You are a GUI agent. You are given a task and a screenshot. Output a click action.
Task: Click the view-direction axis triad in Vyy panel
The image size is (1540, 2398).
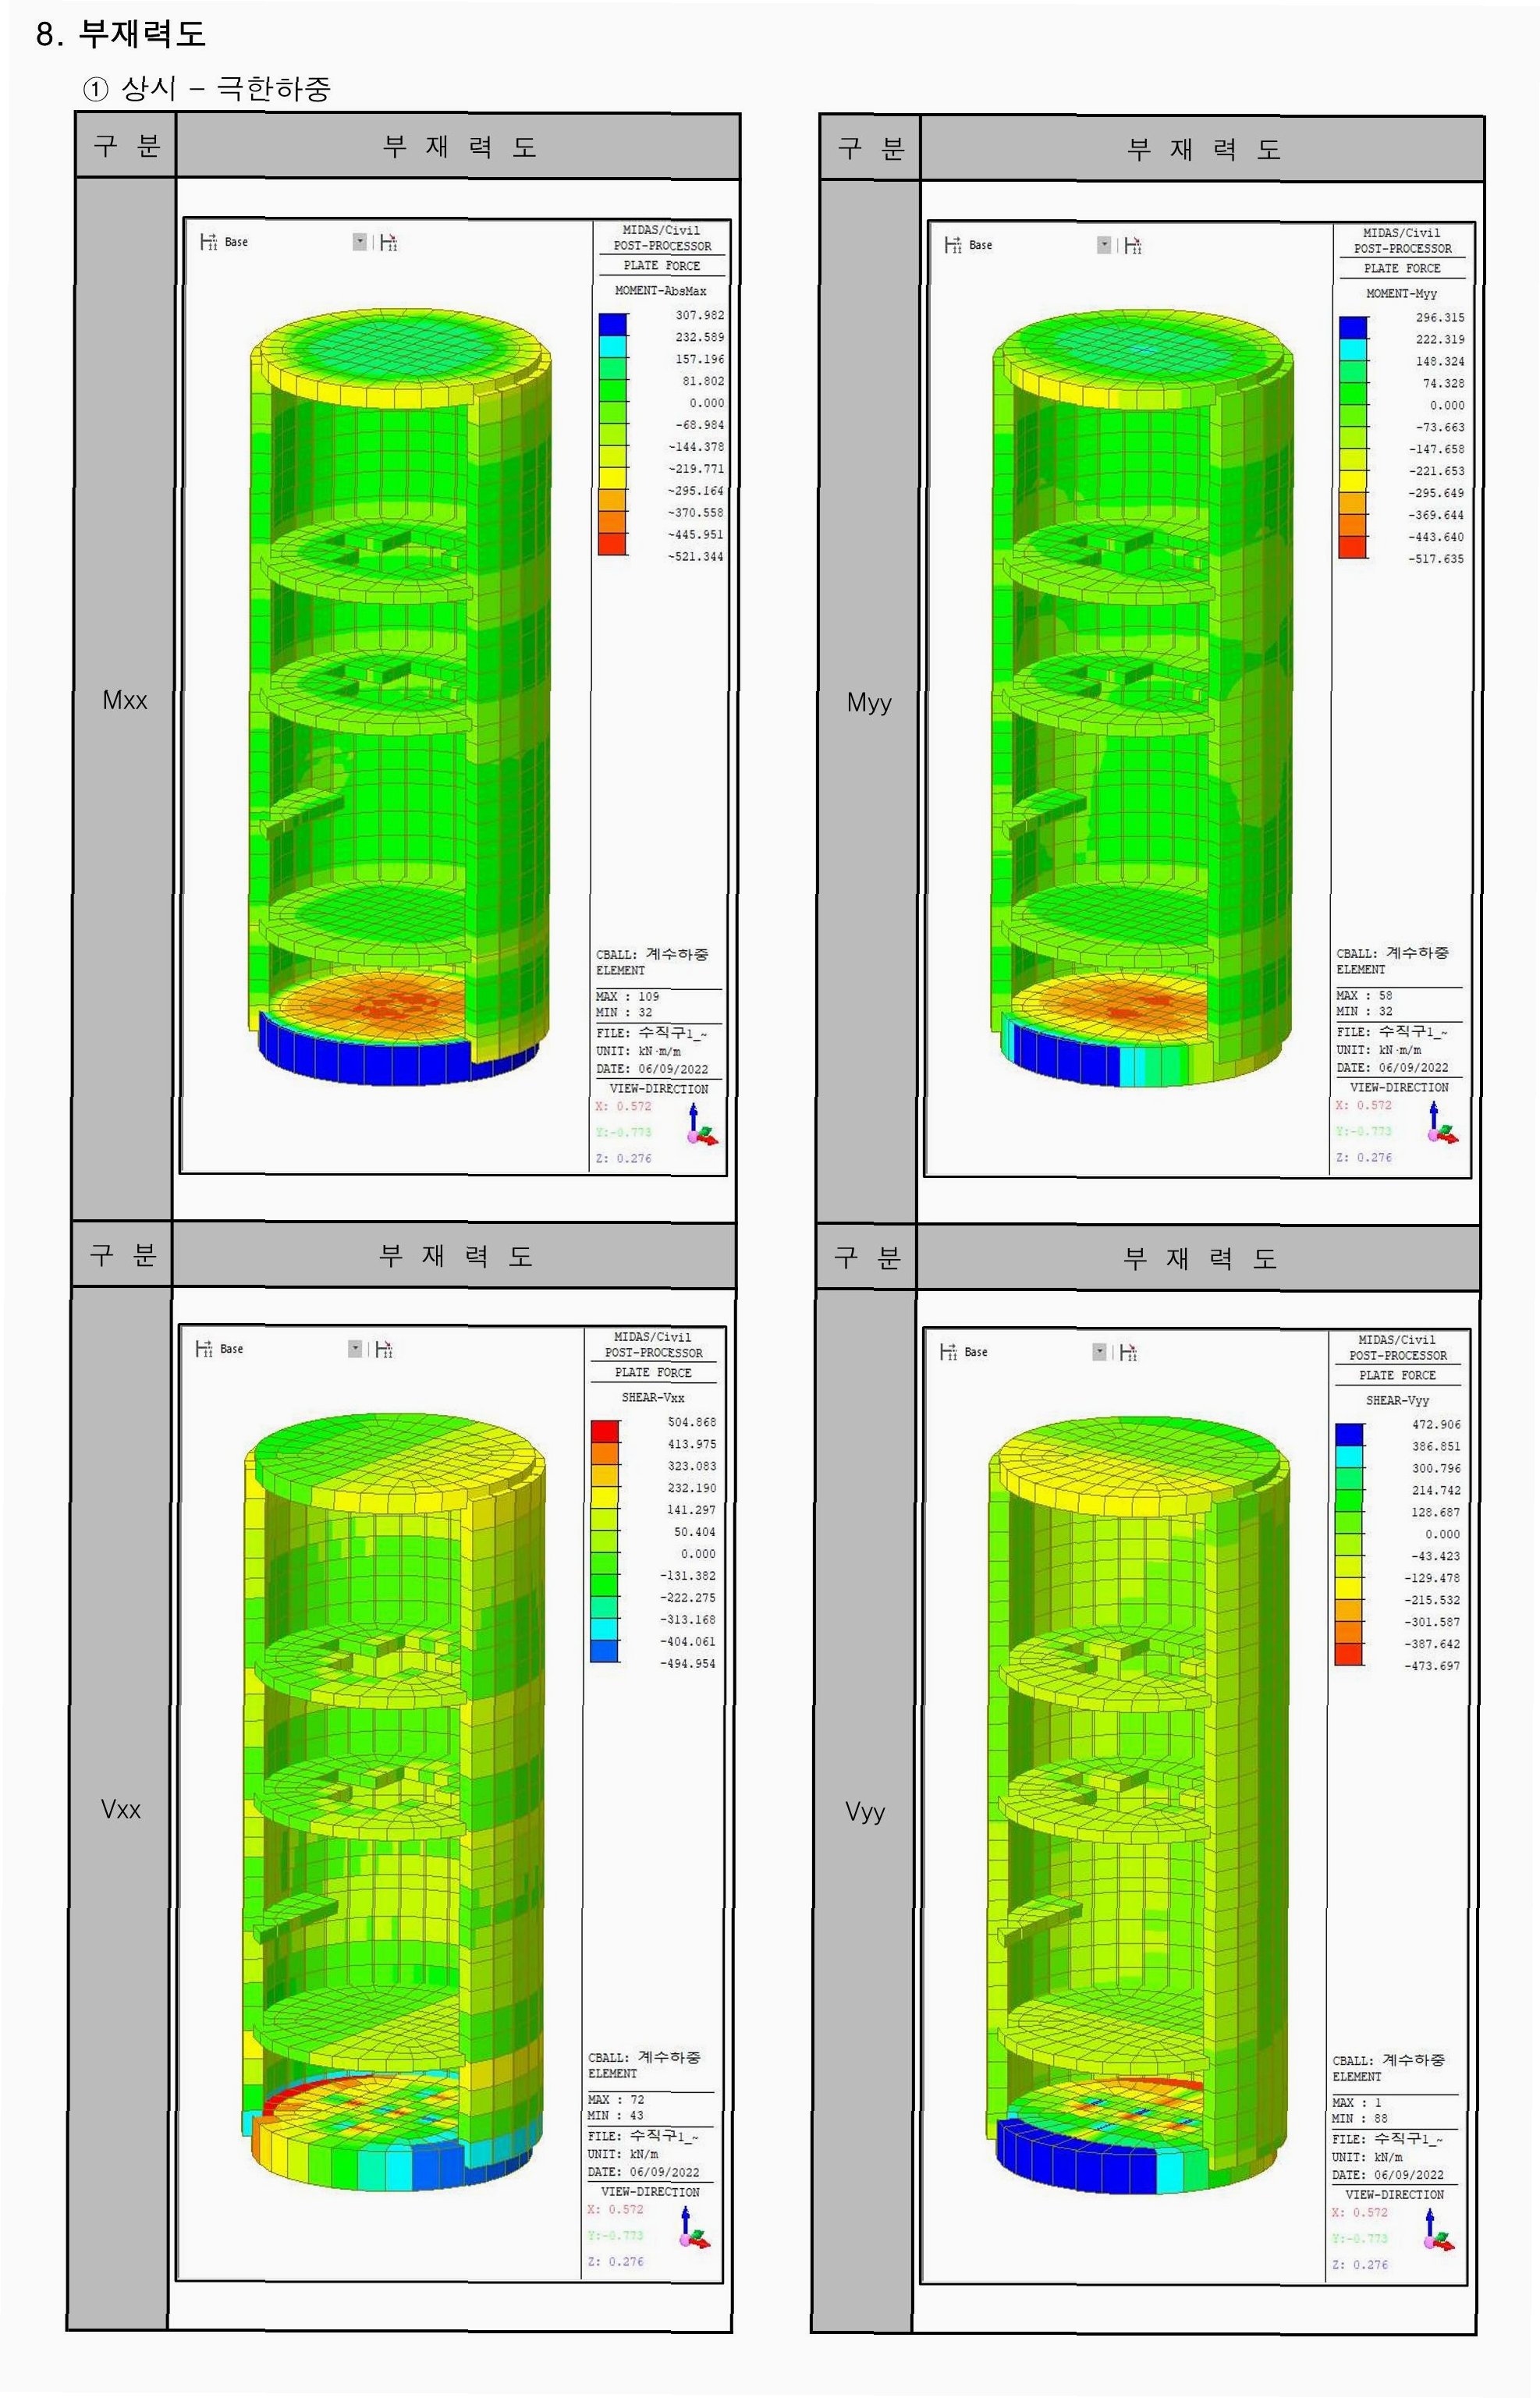[x=1437, y=2232]
